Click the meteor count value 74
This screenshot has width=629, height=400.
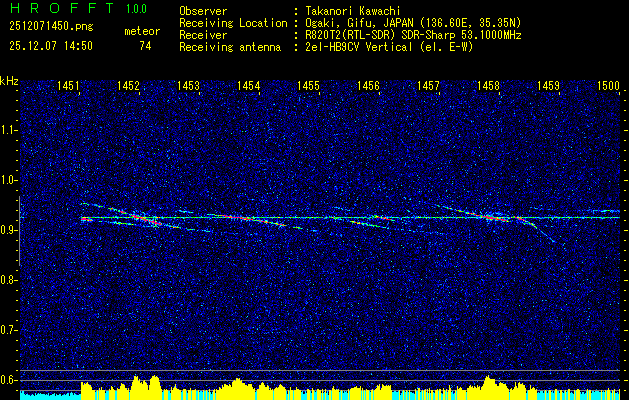pyautogui.click(x=145, y=46)
